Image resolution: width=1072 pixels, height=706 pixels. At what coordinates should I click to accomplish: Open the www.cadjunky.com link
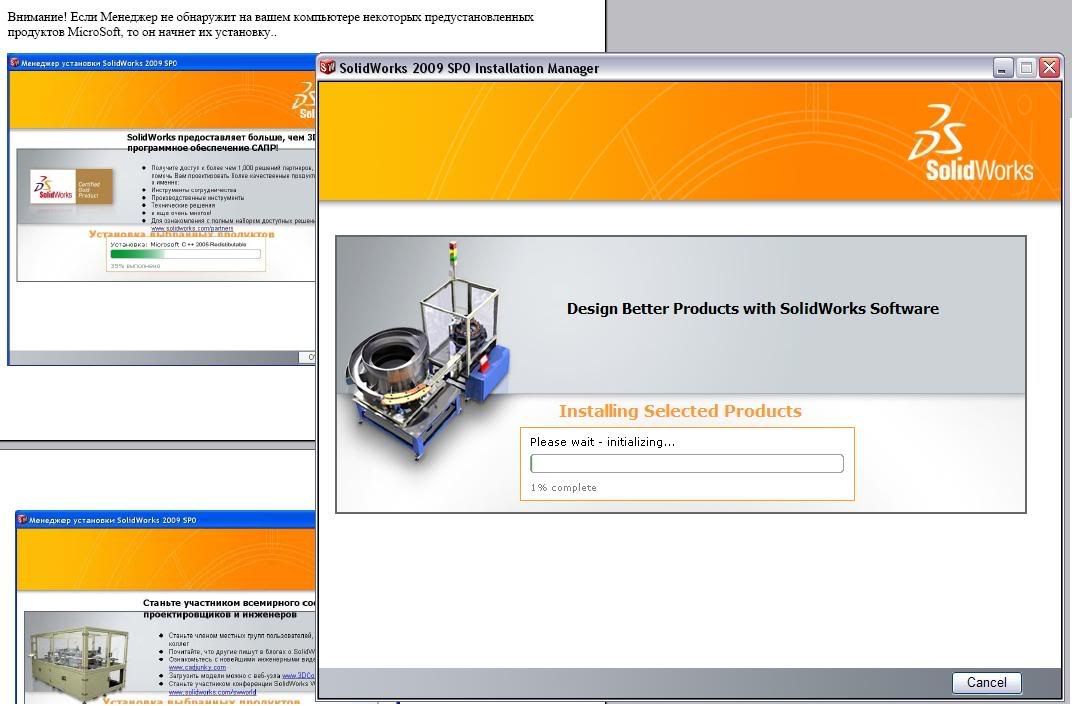pos(197,668)
